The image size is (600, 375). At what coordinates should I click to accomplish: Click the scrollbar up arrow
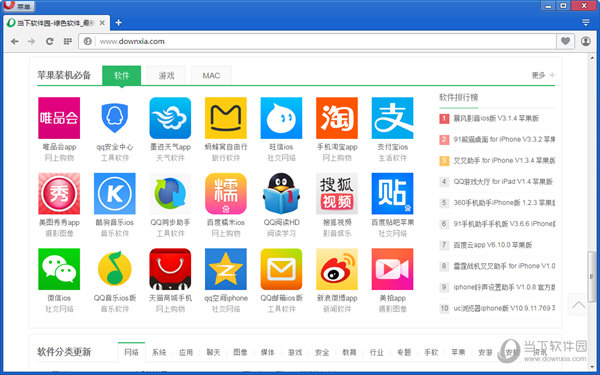592,58
